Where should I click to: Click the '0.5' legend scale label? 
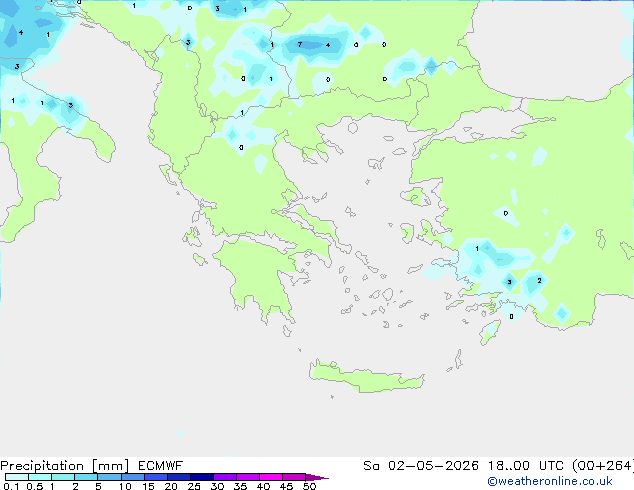pyautogui.click(x=35, y=486)
